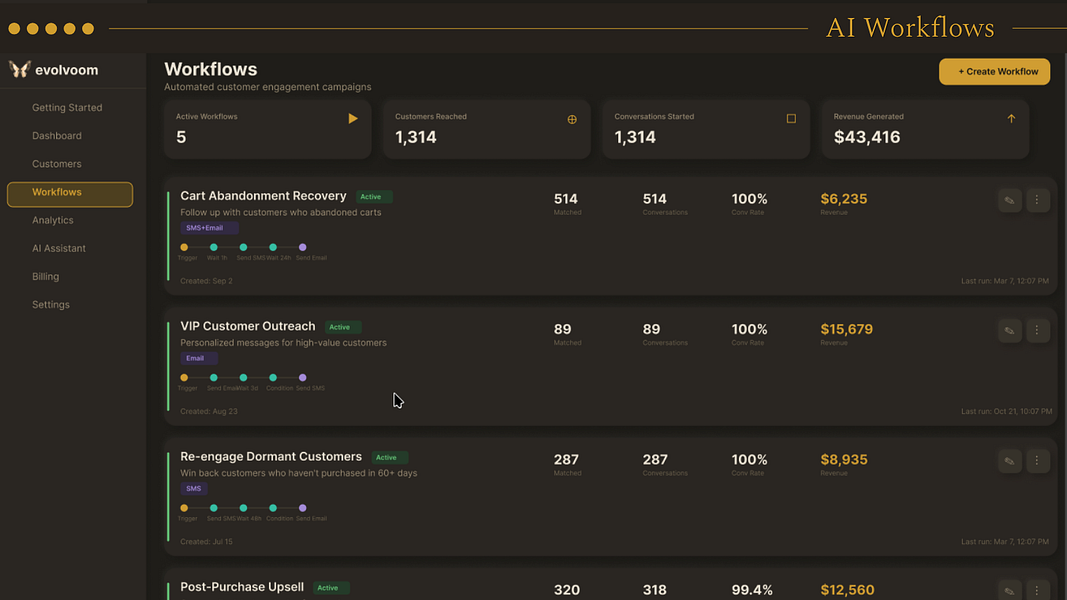Click the square icon on Conversations Started card
Screen dimensions: 1067x600
click(791, 118)
